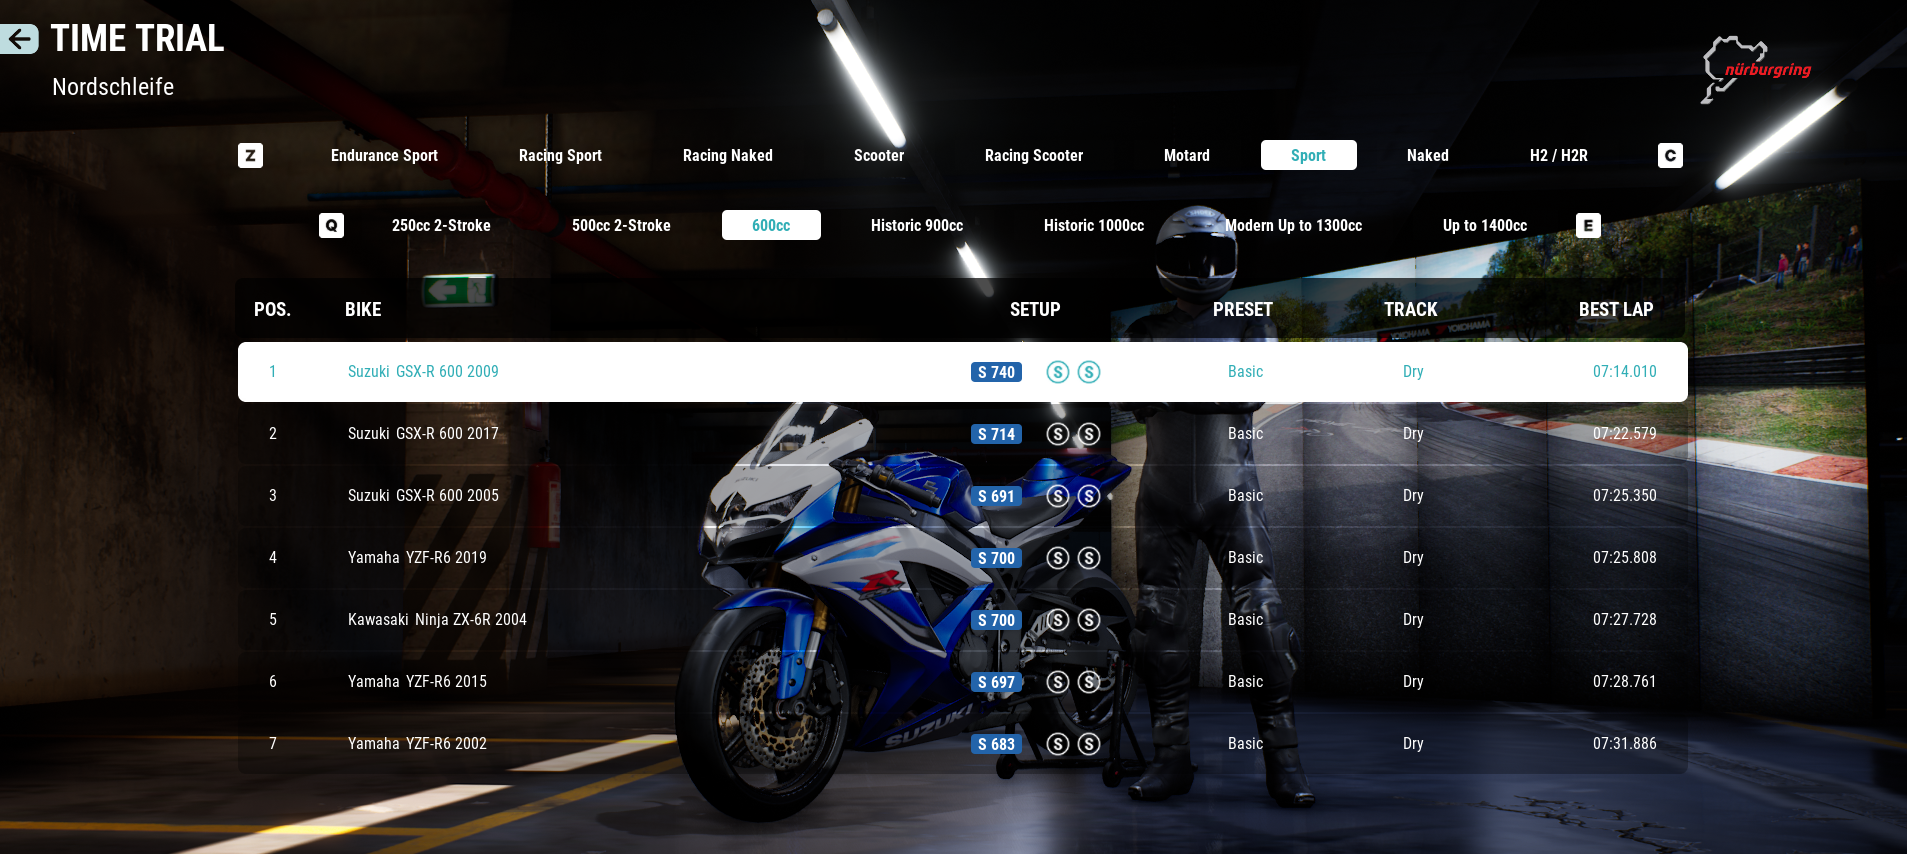This screenshot has width=1907, height=854.
Task: Click second setup icon for YZF-R6 2019
Action: [1089, 558]
